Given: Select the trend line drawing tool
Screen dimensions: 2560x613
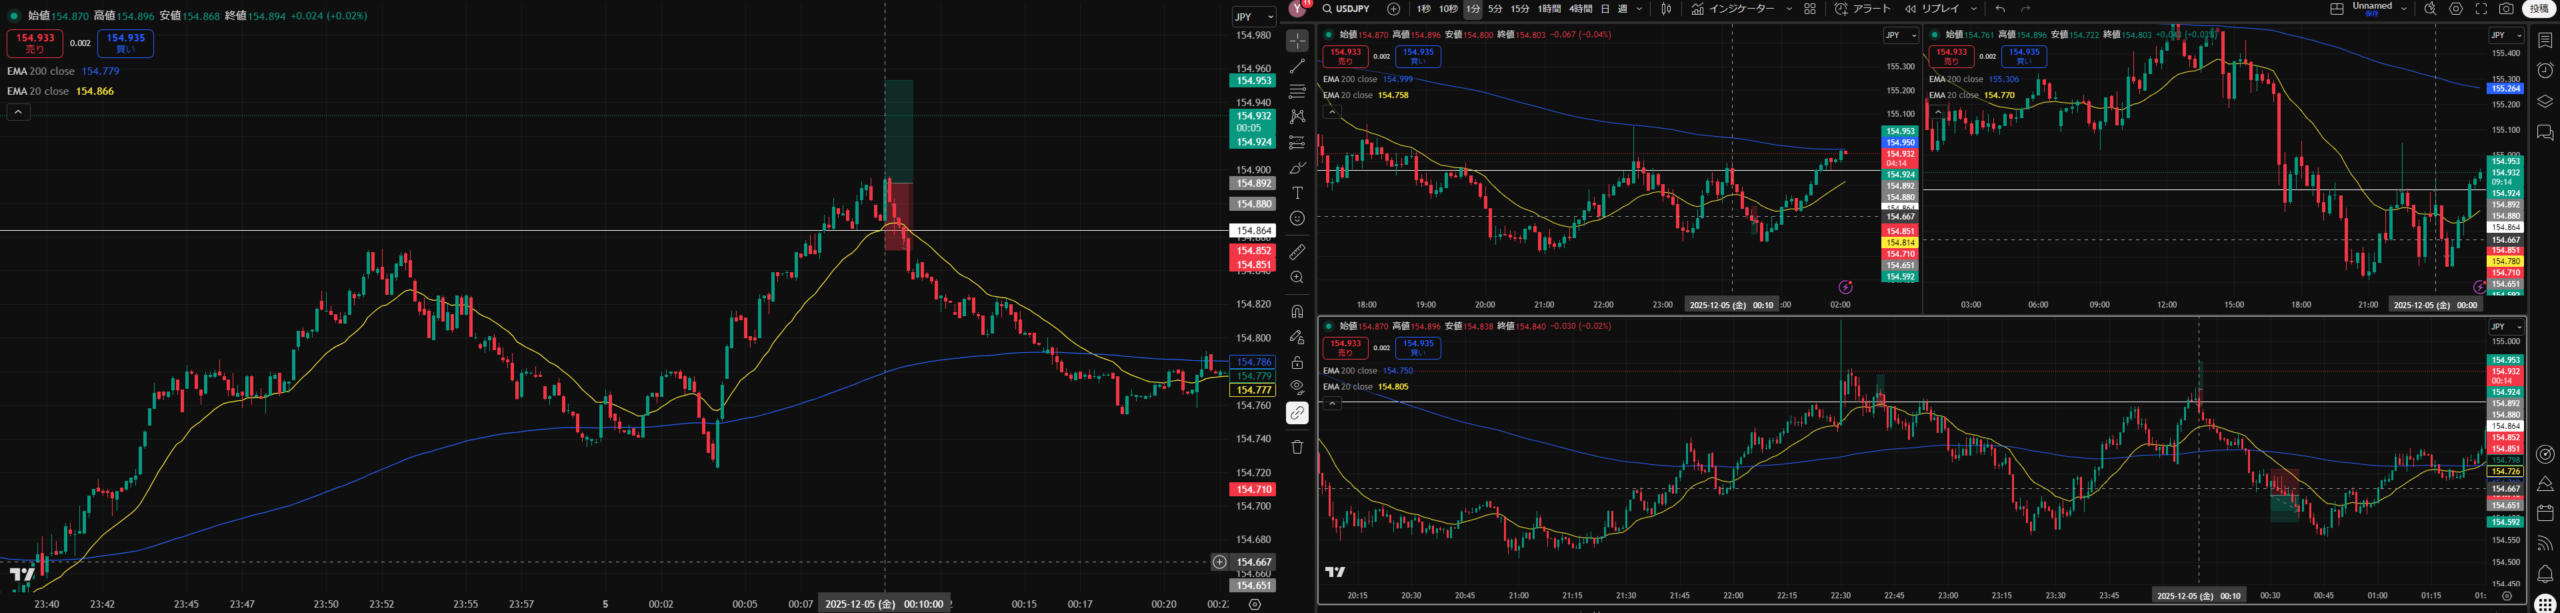Looking at the screenshot, I should pos(1297,66).
